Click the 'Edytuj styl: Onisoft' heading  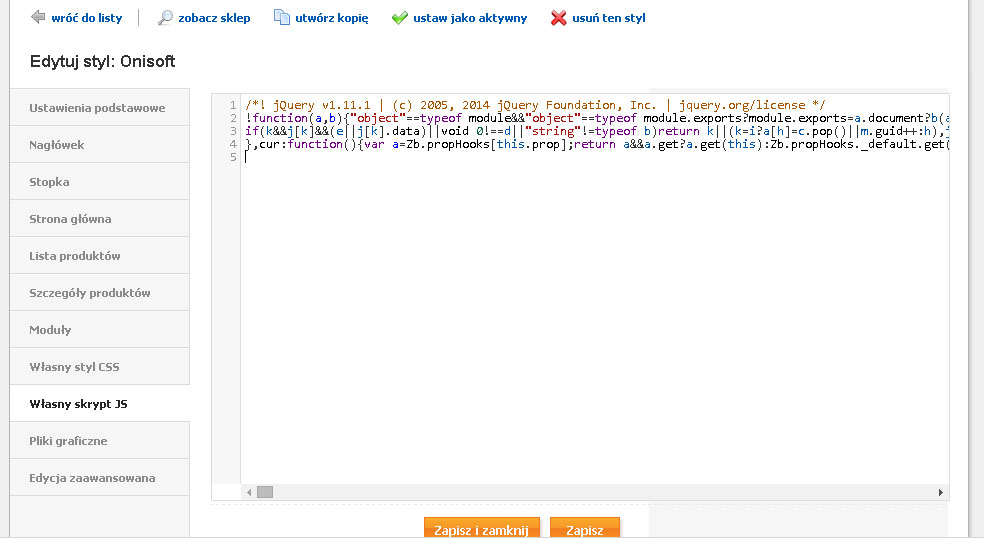(x=102, y=62)
